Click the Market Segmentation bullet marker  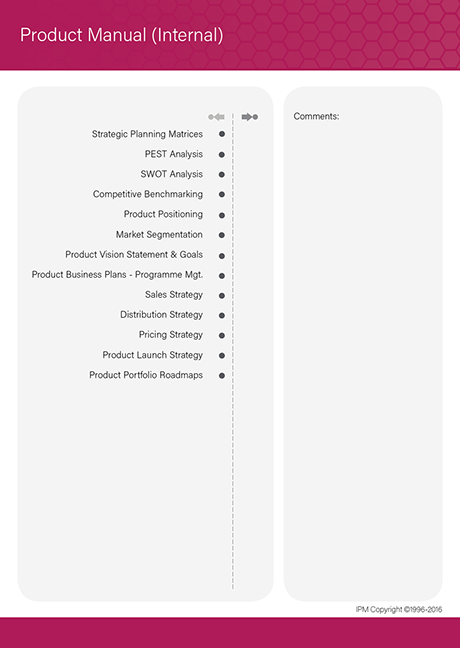point(222,235)
